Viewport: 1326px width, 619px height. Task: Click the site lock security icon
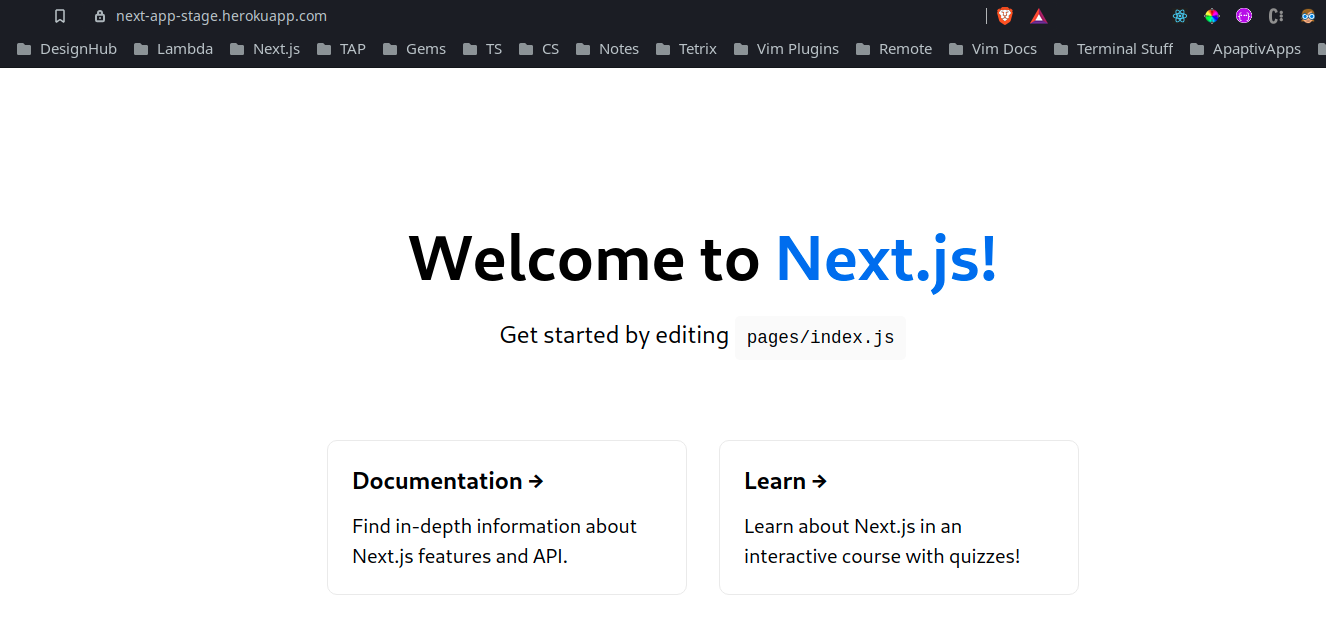pyautogui.click(x=99, y=16)
